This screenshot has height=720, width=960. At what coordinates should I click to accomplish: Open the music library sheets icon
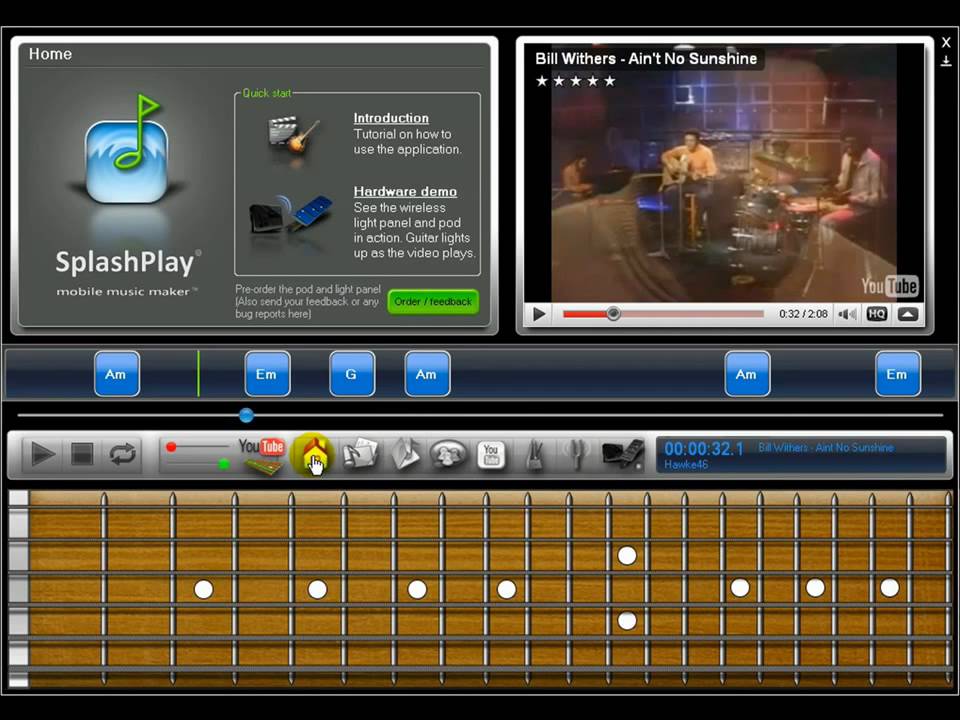(360, 454)
